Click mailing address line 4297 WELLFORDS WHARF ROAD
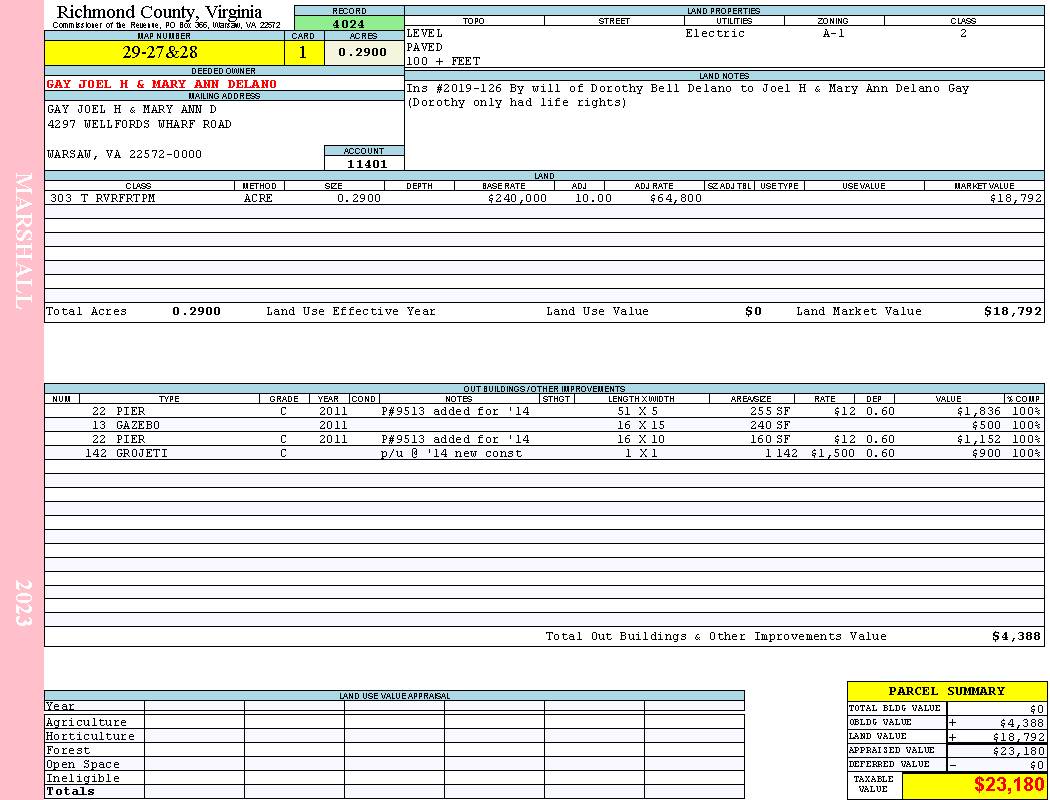Screen dimensions: 1050x800 pyautogui.click(x=139, y=125)
